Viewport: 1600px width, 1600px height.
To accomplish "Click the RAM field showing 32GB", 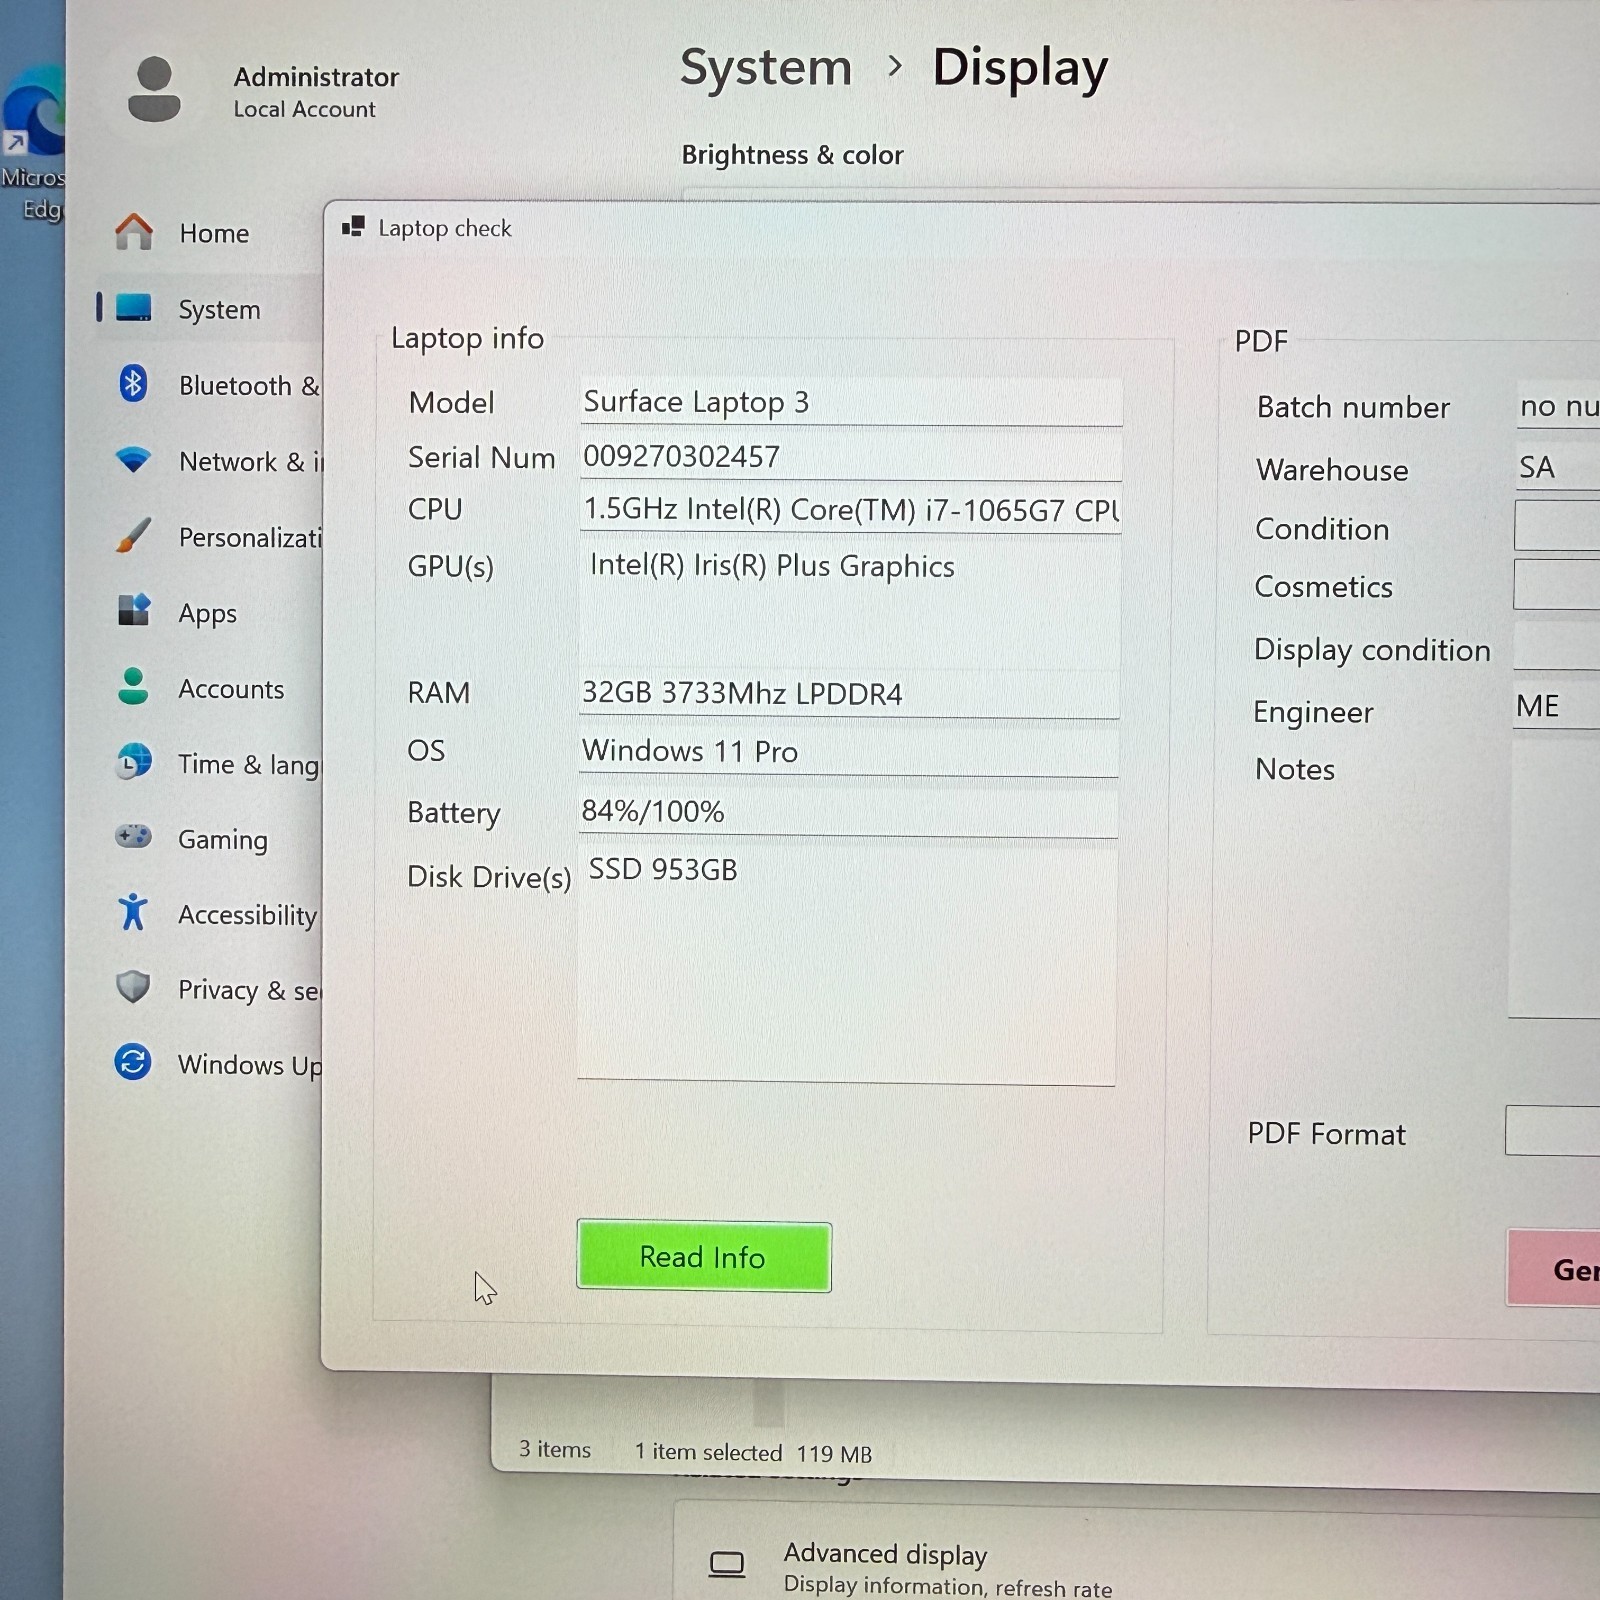I will click(x=849, y=694).
